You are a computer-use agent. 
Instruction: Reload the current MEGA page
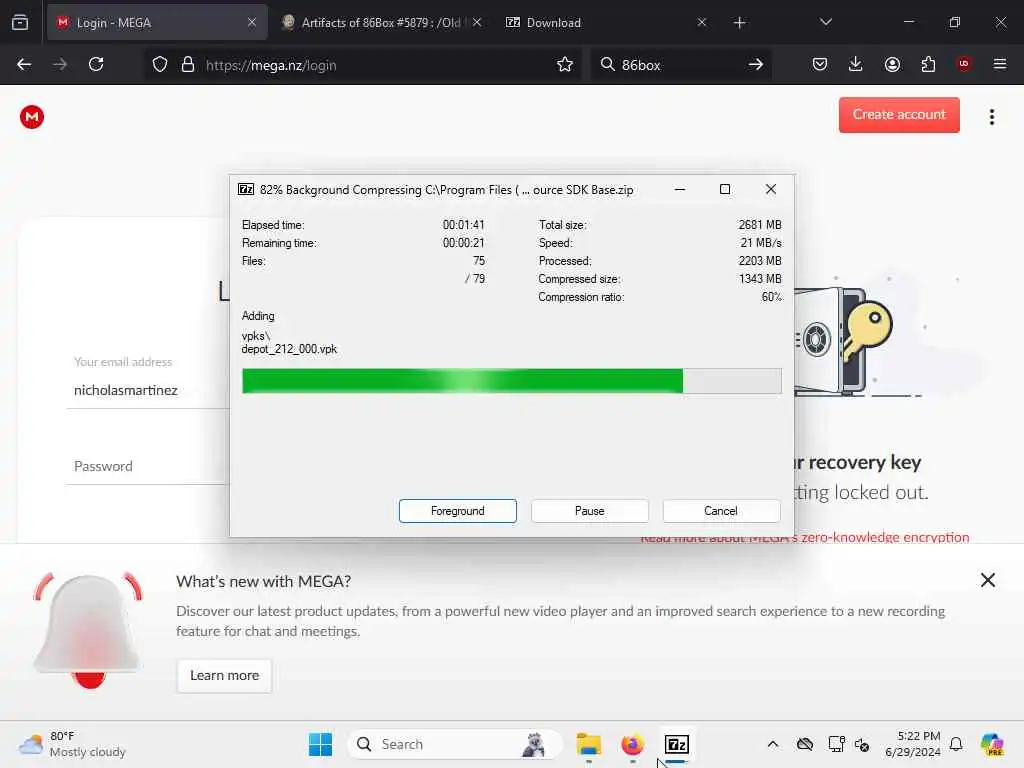[x=96, y=65]
